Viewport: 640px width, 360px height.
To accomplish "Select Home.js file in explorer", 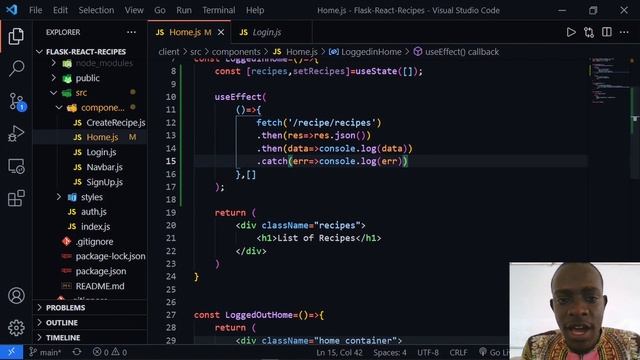I will tap(102, 137).
